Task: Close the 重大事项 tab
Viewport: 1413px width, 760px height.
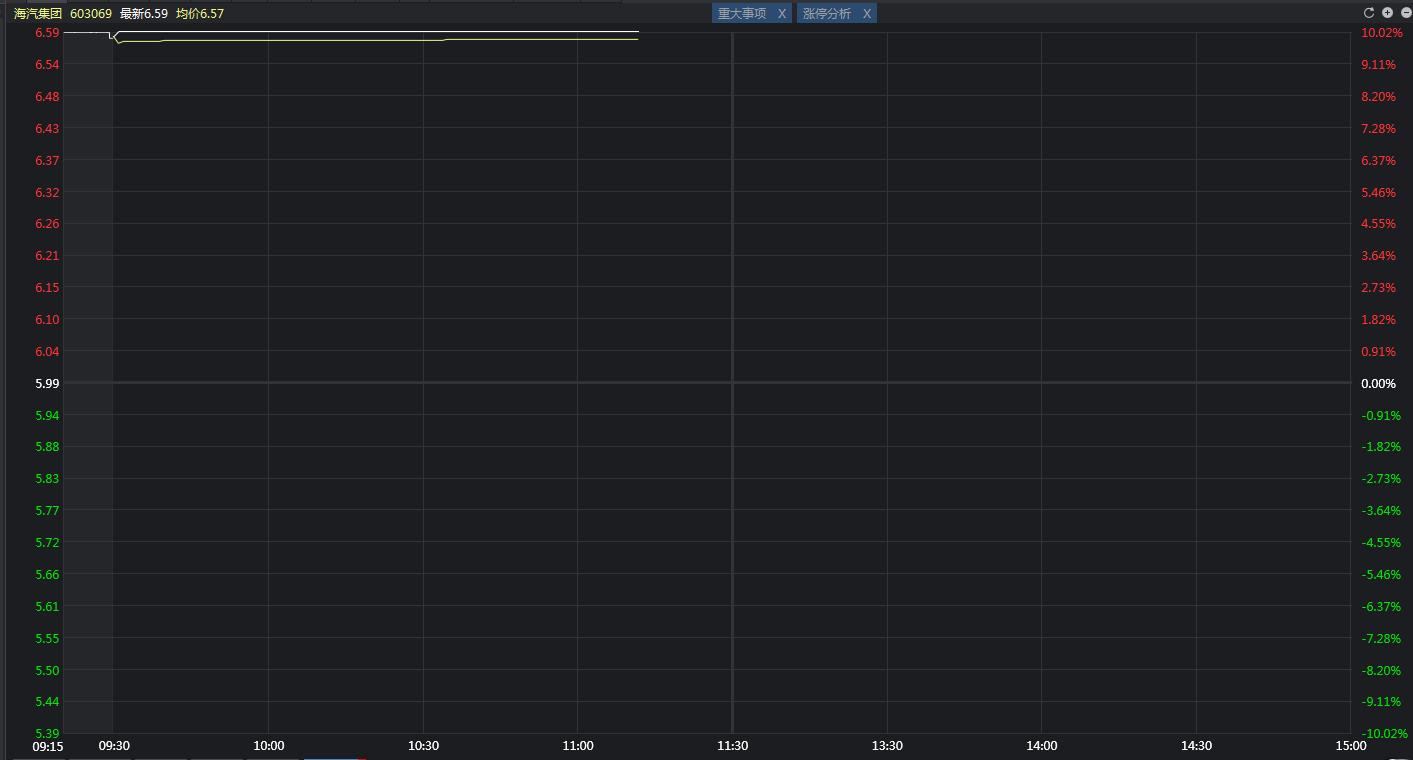Action: pos(782,13)
